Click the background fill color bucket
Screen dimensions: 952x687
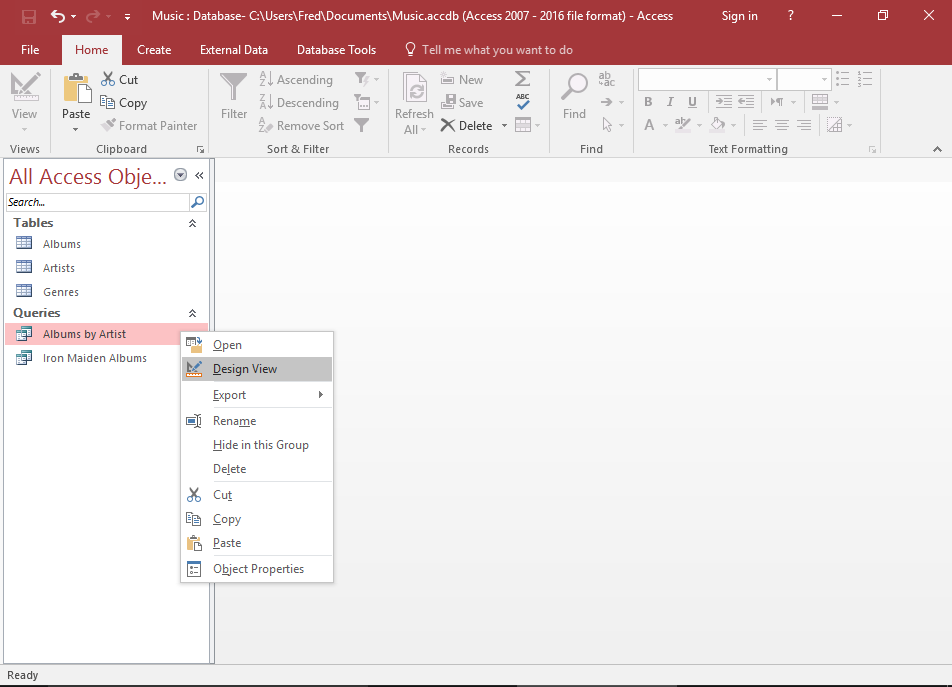(718, 125)
